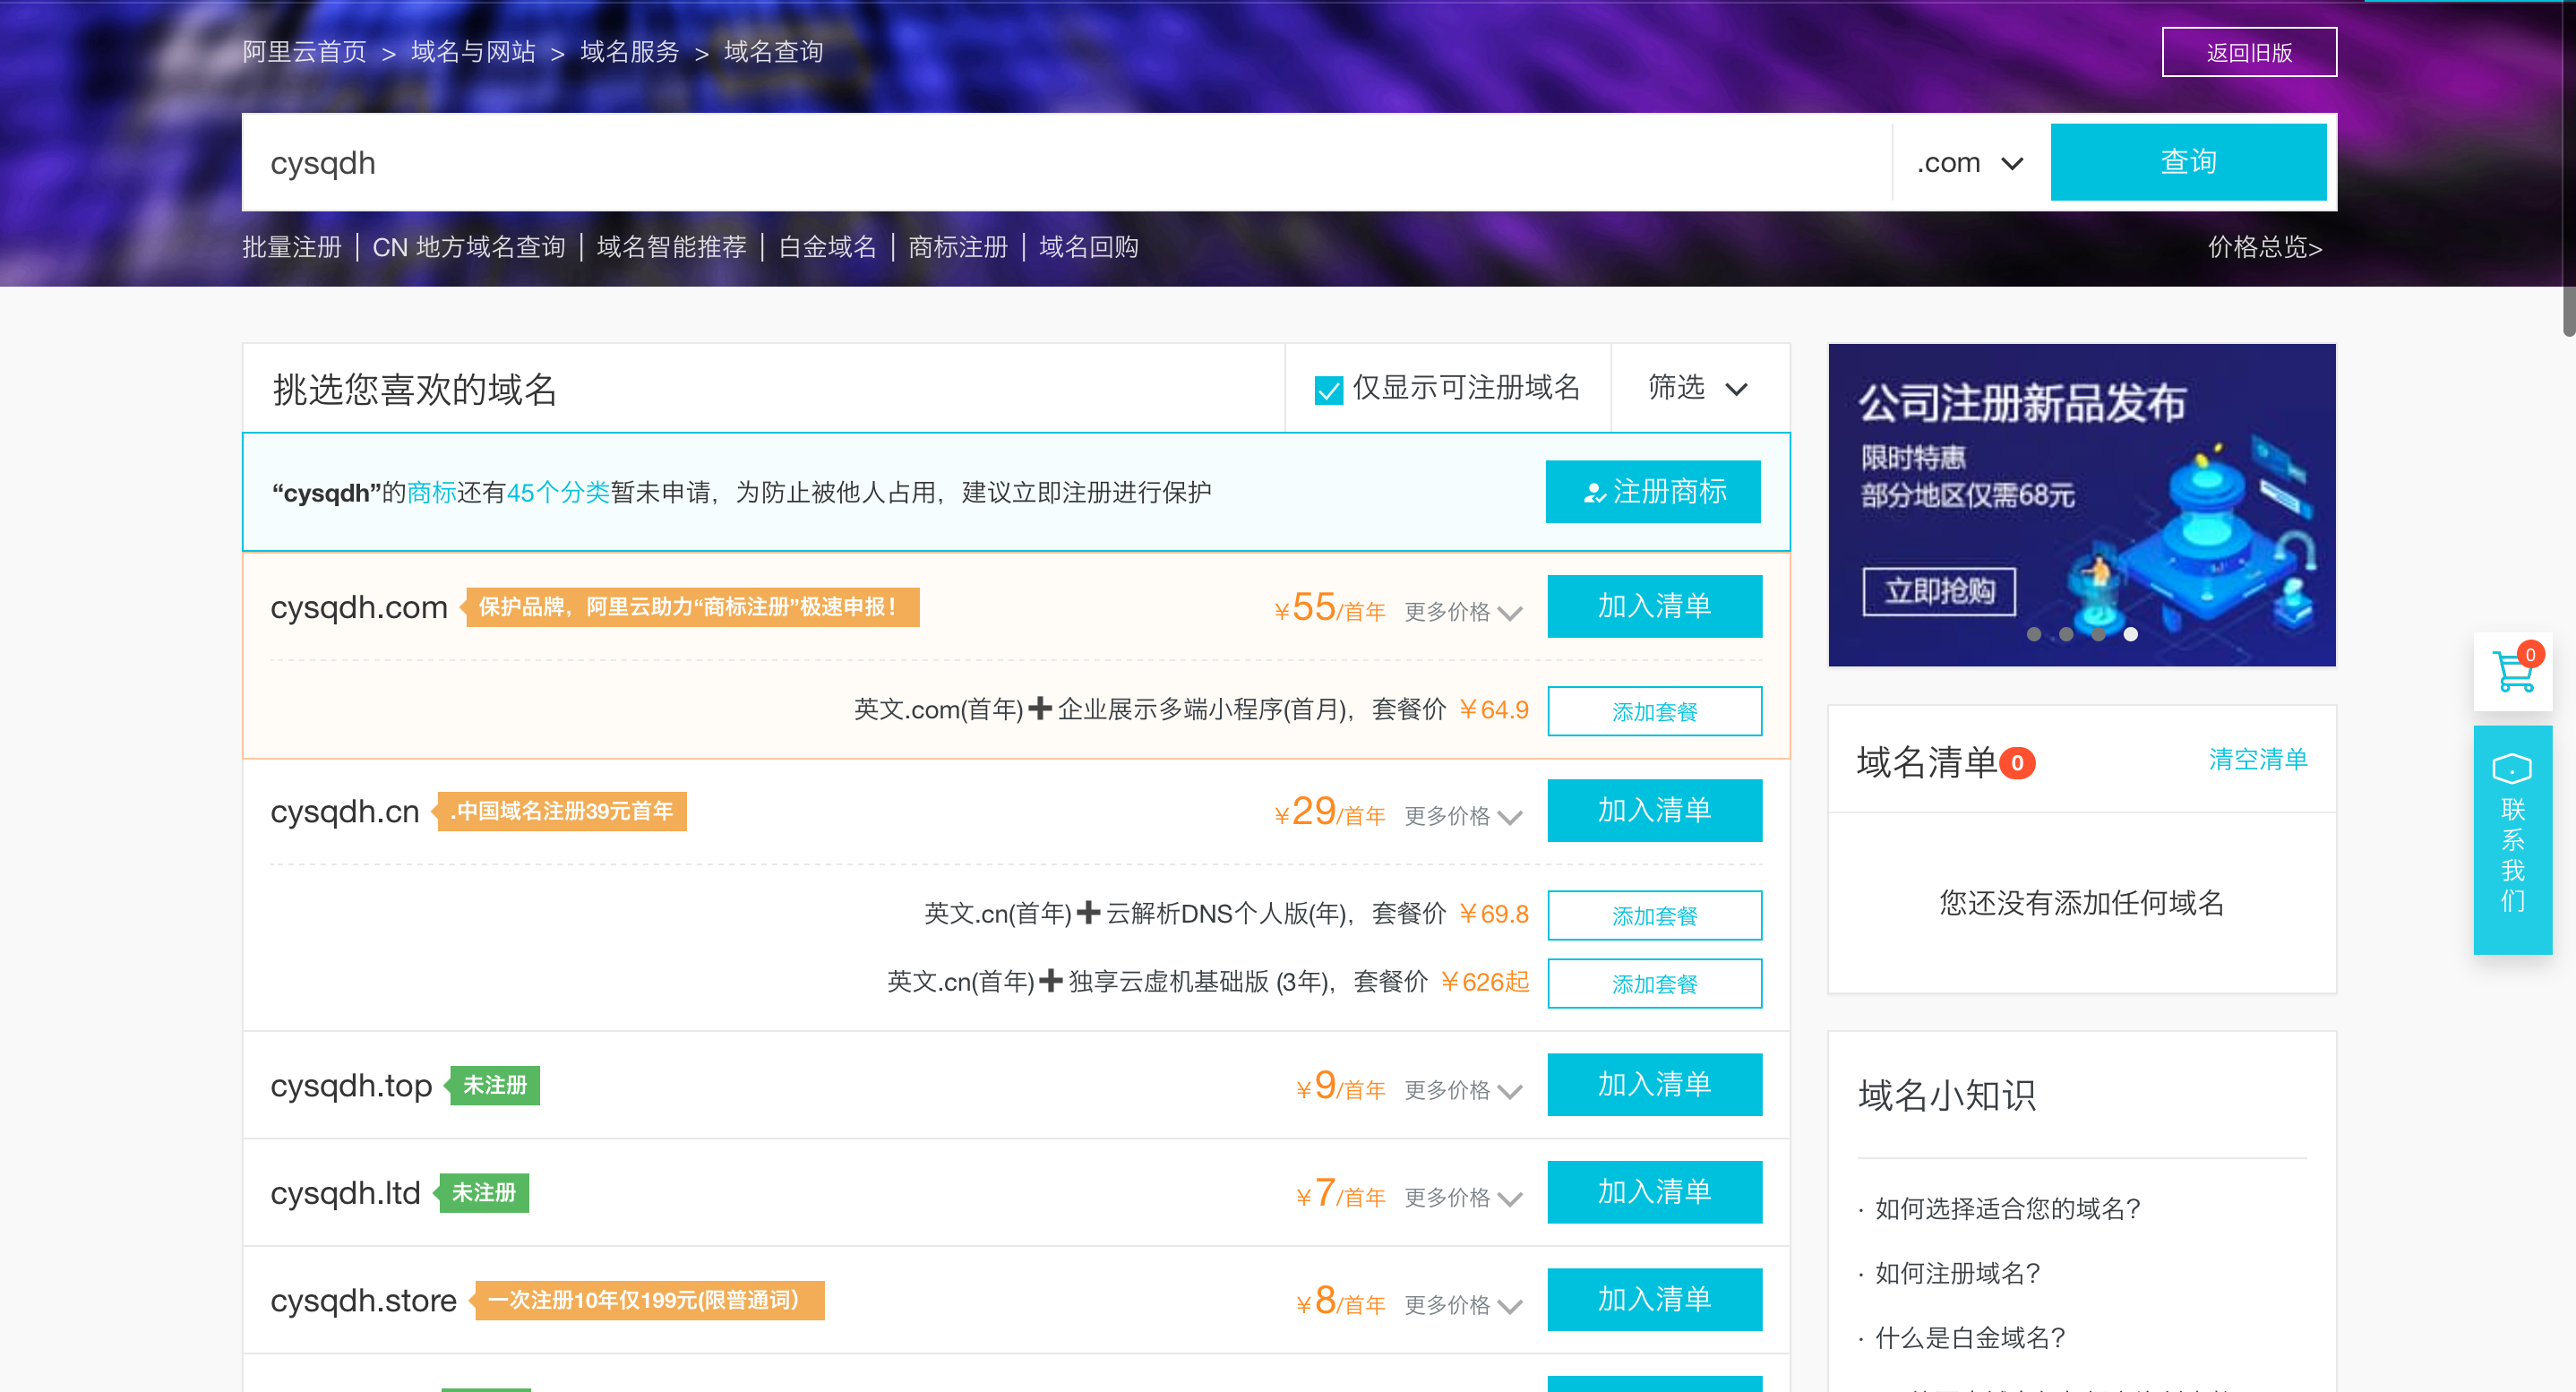This screenshot has width=2576, height=1392.
Task: Expand the 筛选 filter dropdown
Action: (1698, 388)
